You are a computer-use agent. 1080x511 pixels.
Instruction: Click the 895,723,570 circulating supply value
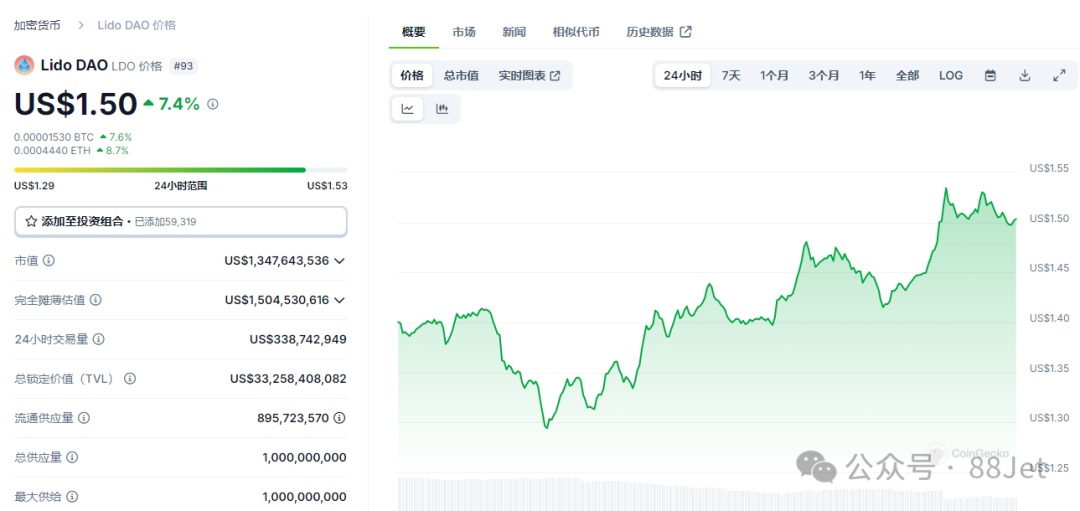[293, 418]
